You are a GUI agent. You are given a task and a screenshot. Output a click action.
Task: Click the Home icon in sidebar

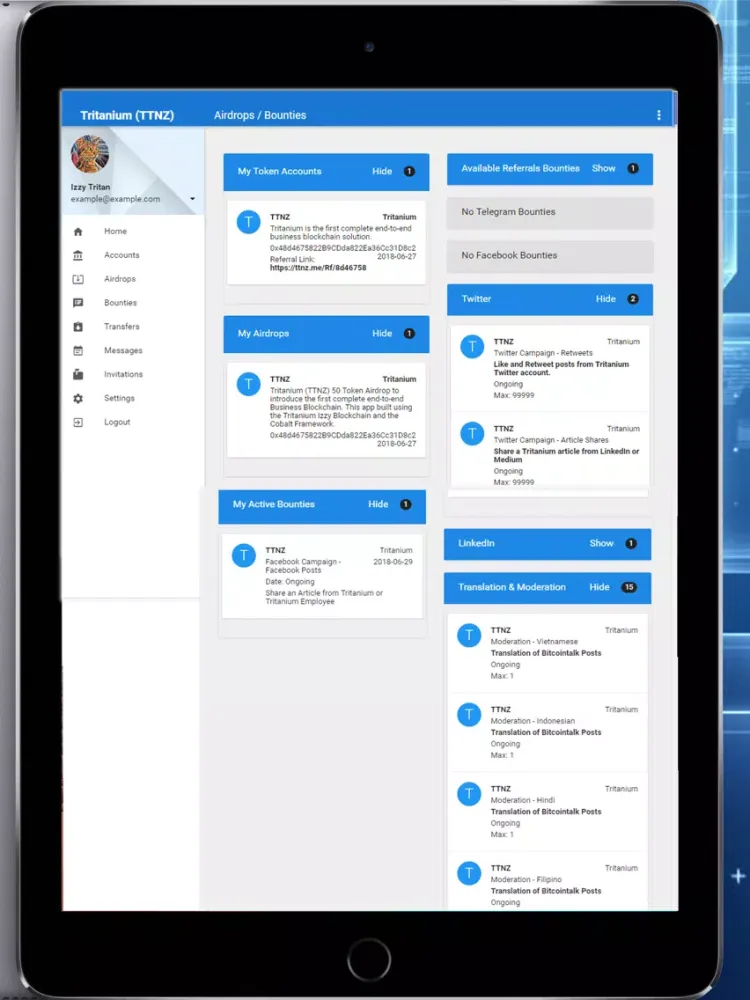click(x=78, y=232)
